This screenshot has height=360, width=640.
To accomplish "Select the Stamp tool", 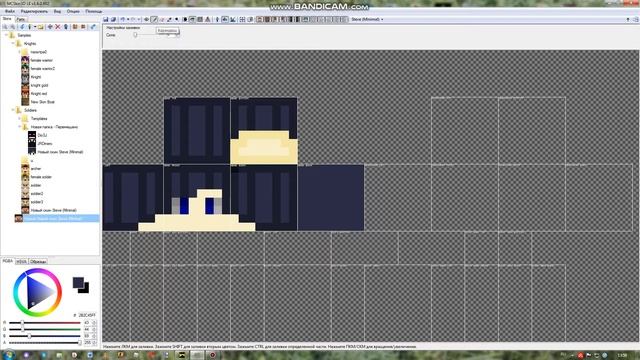I will coord(207,19).
